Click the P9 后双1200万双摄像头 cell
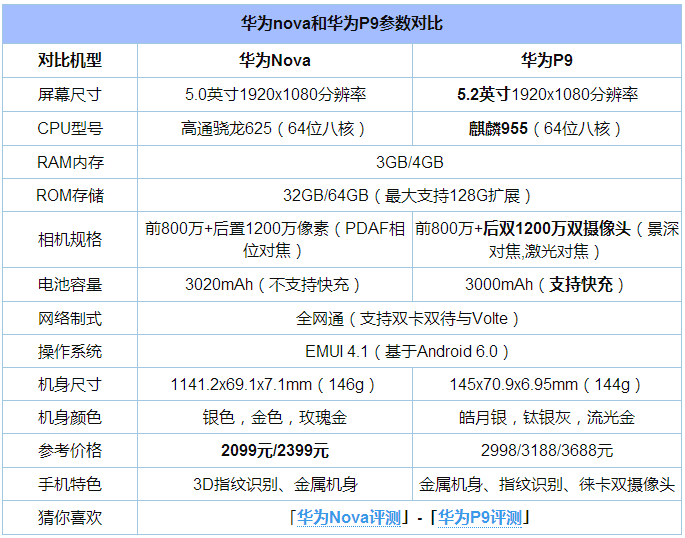 click(x=547, y=240)
